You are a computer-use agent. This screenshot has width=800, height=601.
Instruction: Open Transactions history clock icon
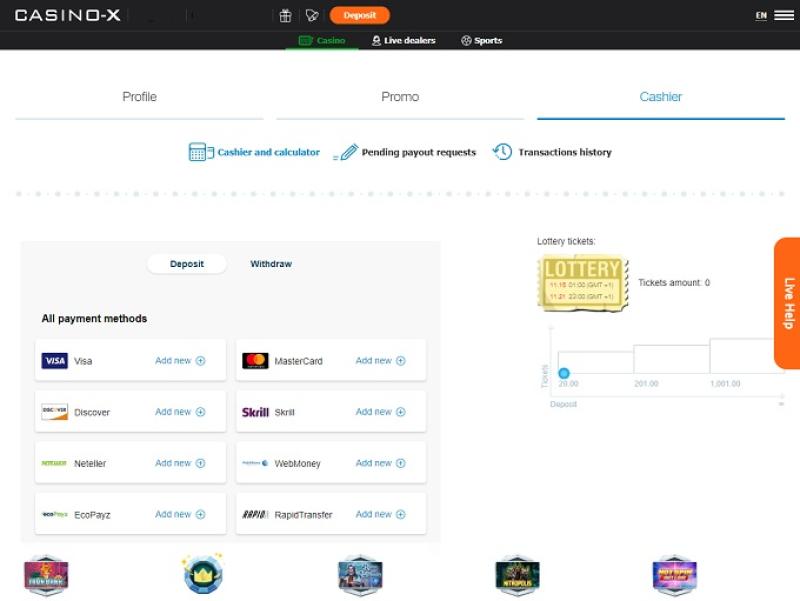point(502,152)
